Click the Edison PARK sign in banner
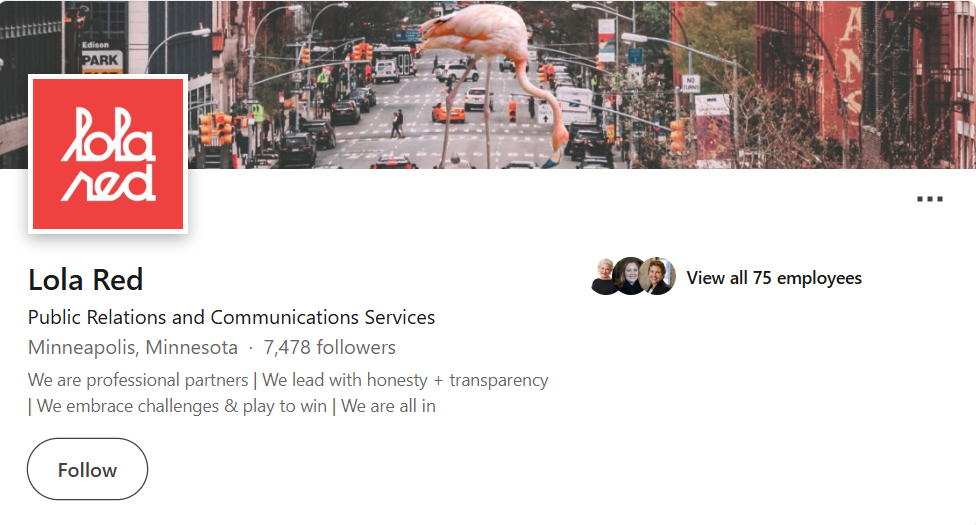The image size is (976, 525). 101,56
